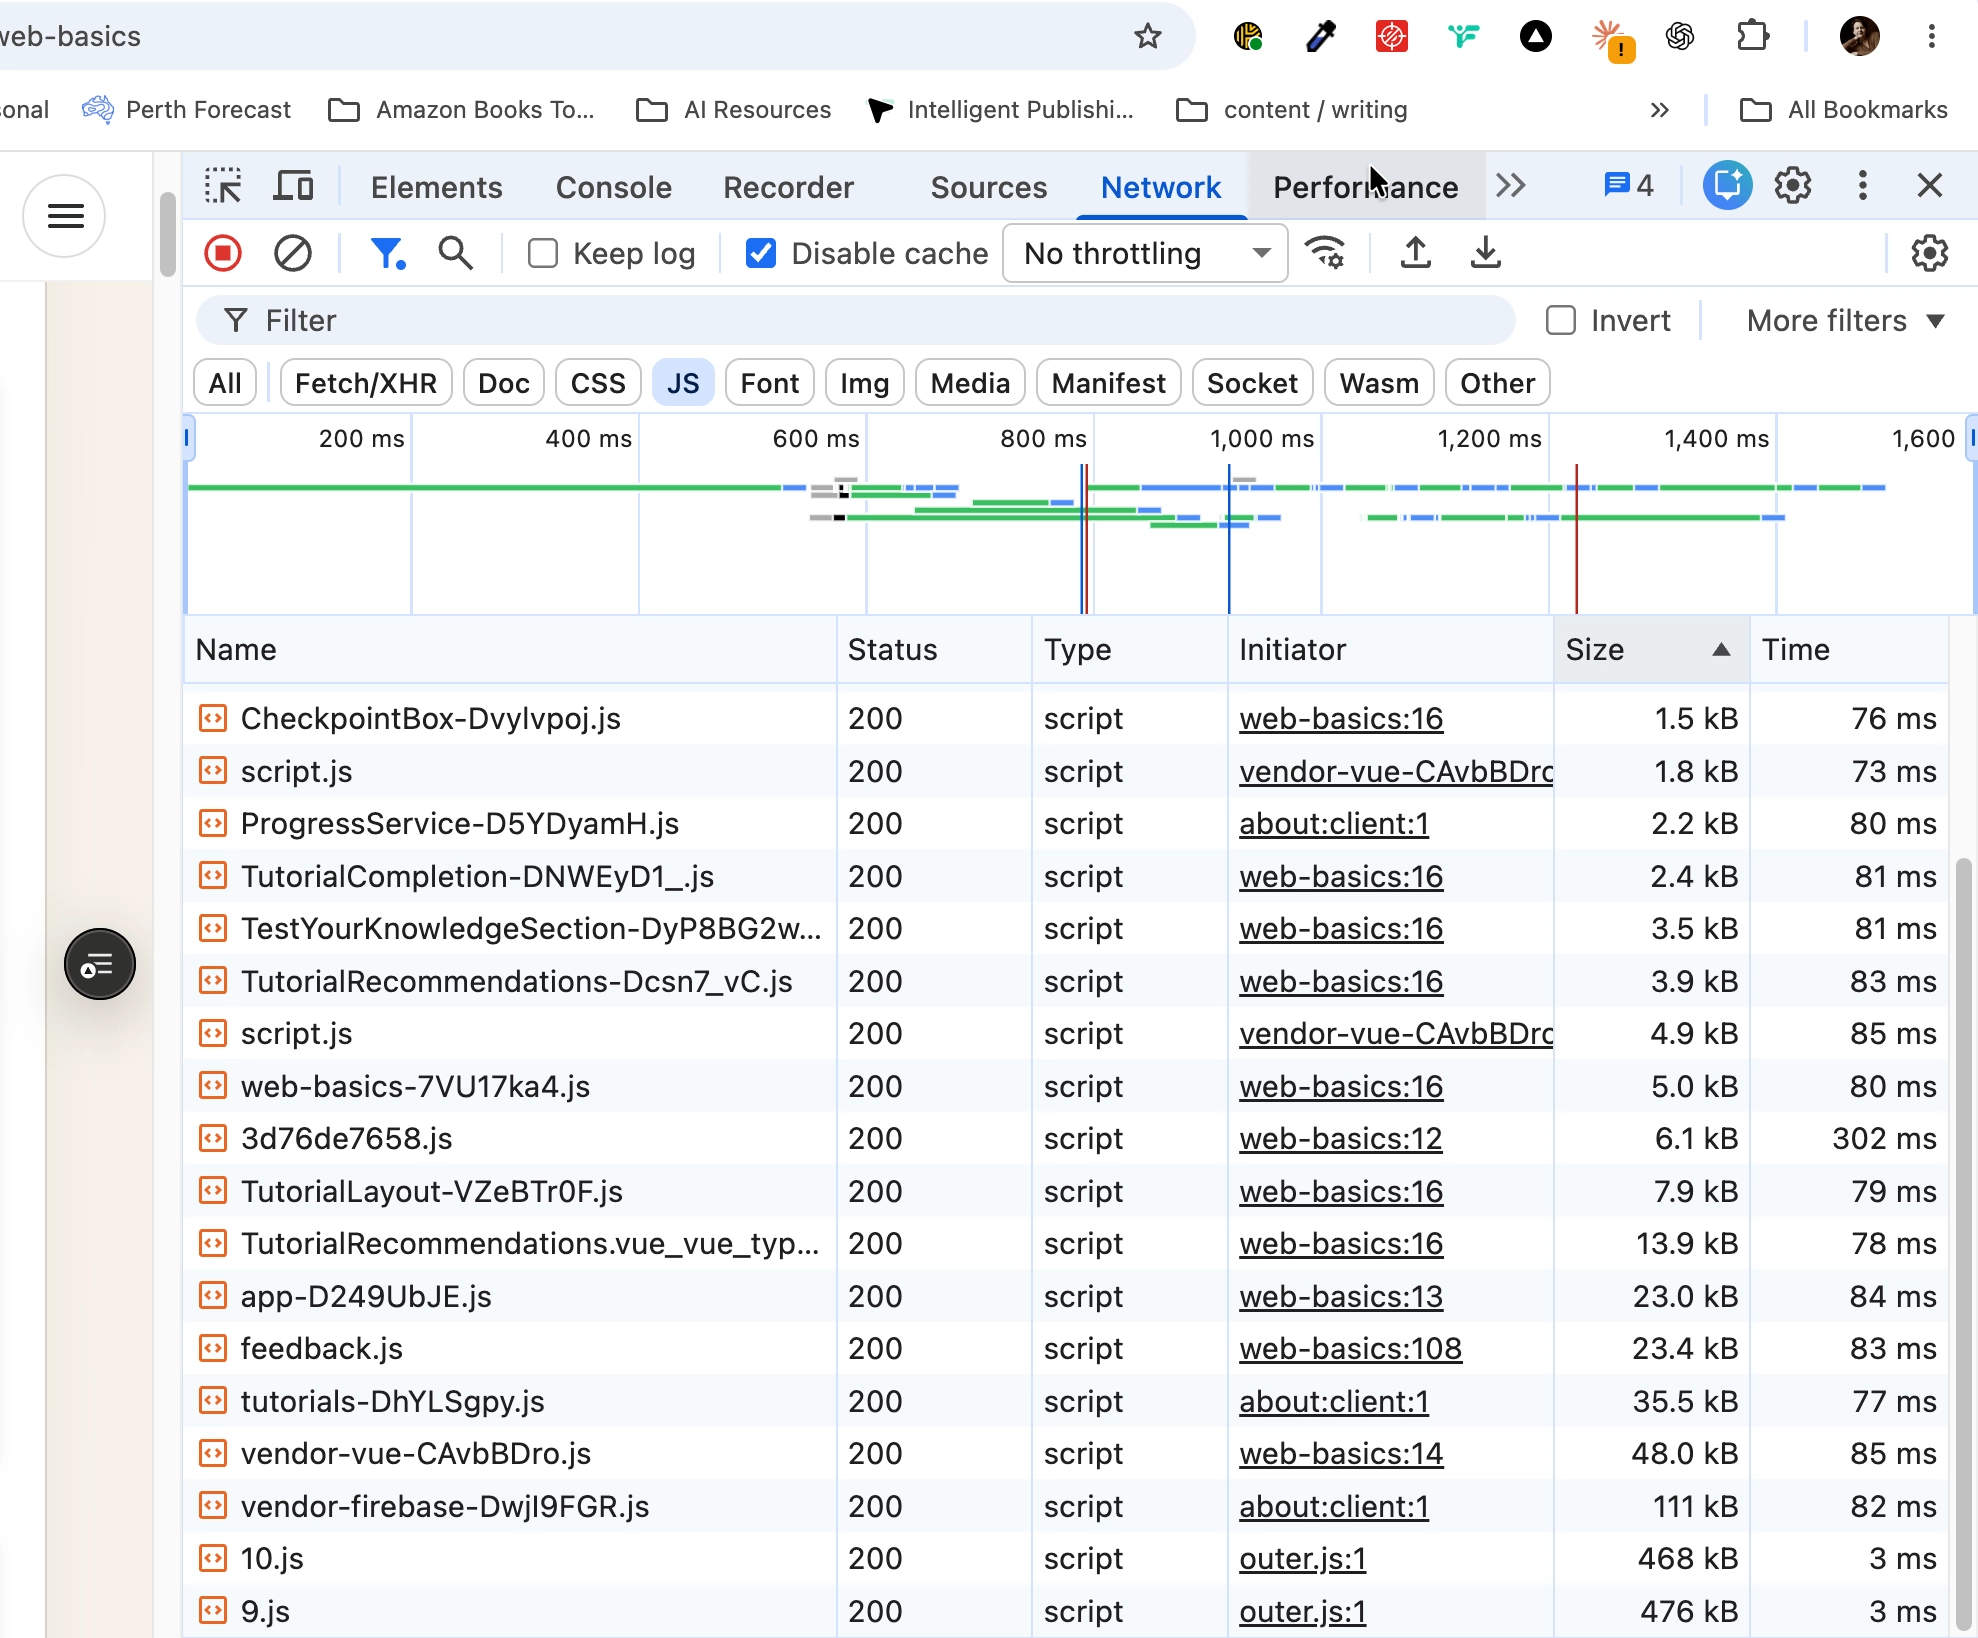This screenshot has height=1638, width=1978.
Task: Open the 4 console messages indicator
Action: pyautogui.click(x=1629, y=186)
